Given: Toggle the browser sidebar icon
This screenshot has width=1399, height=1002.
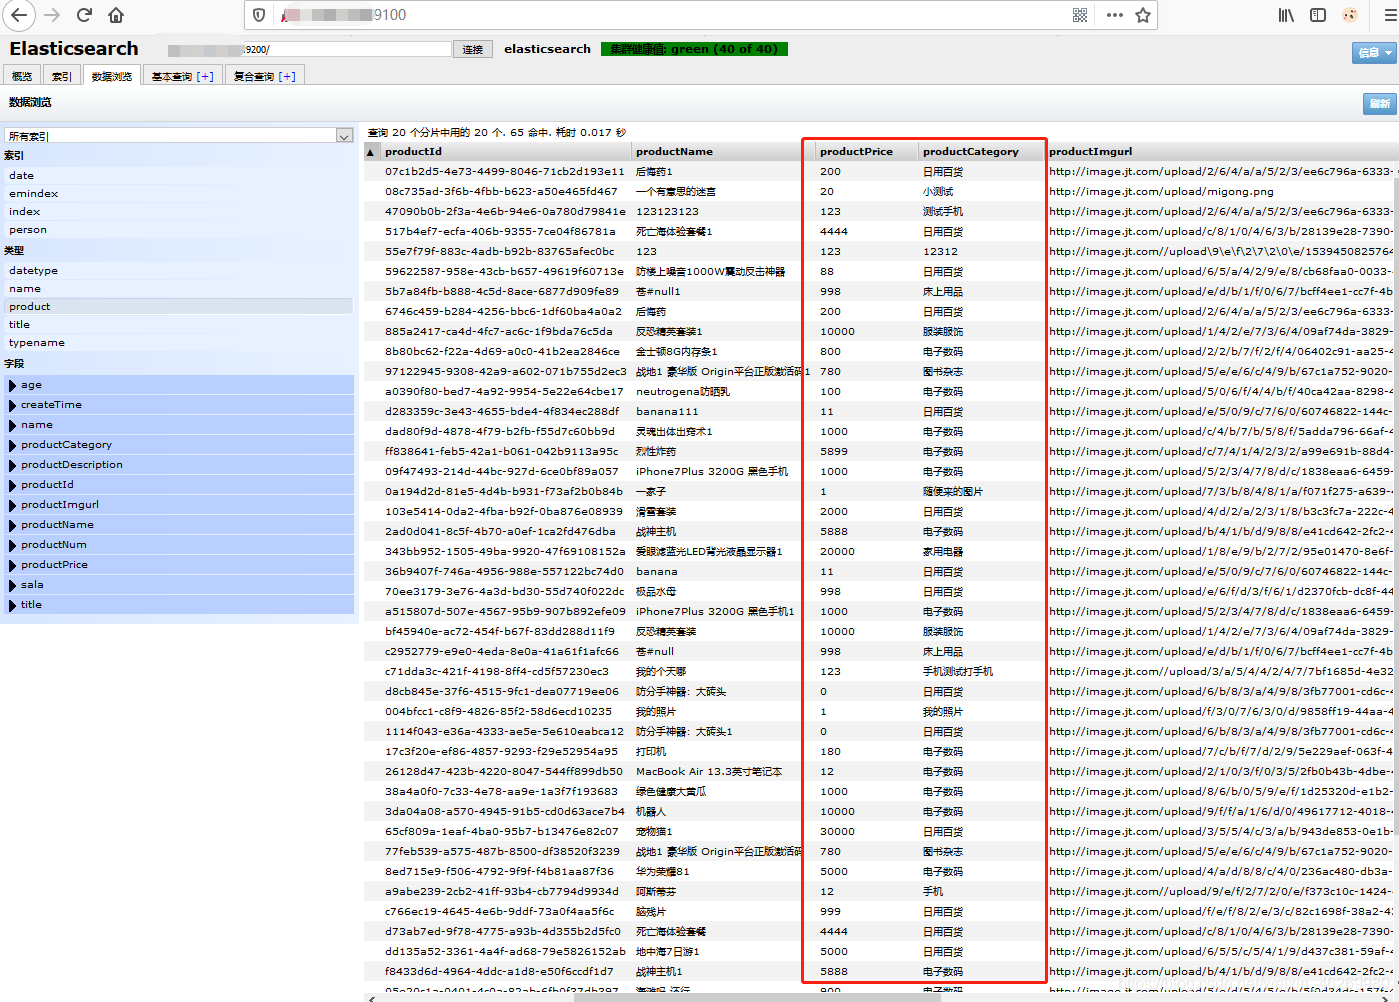Looking at the screenshot, I should (x=1318, y=15).
